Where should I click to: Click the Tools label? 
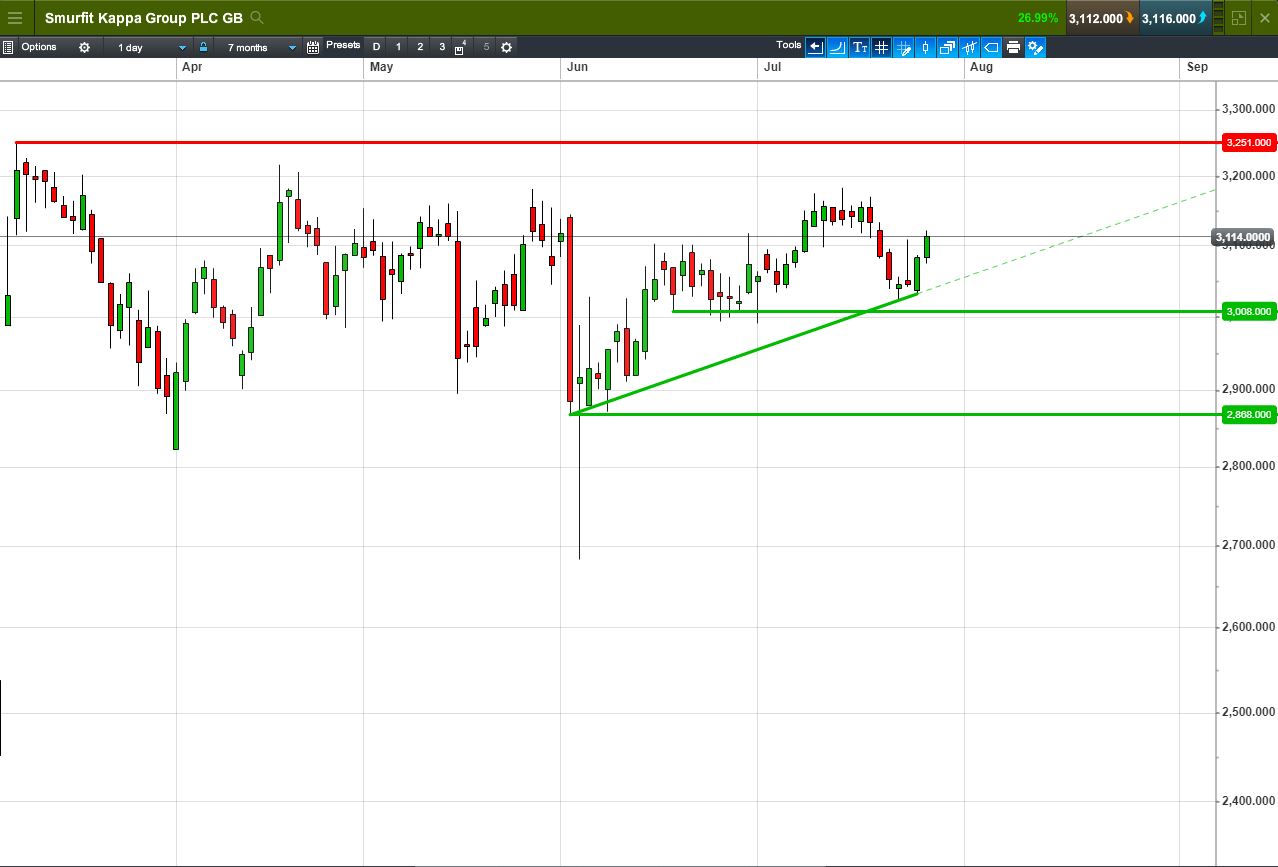point(789,45)
